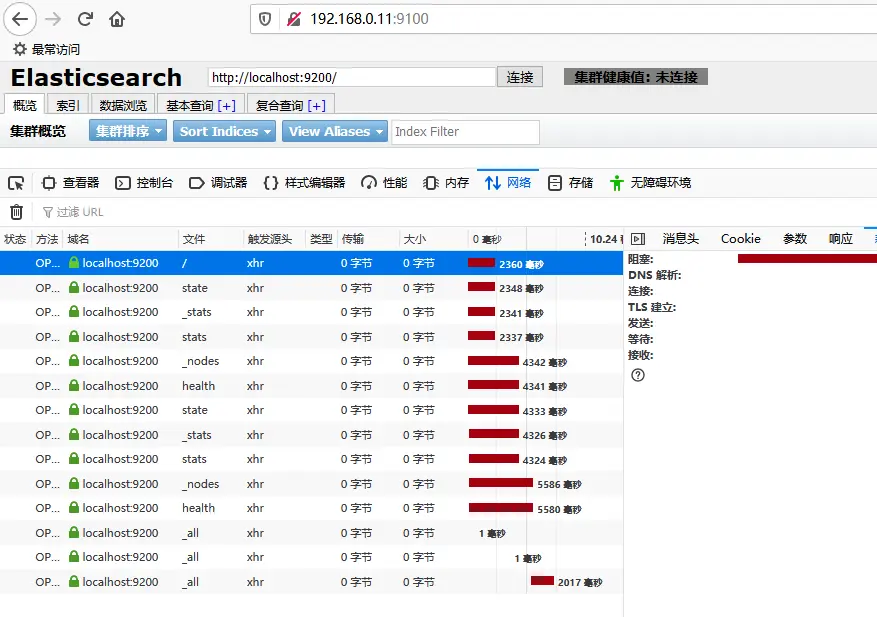Open the 性能 performance panel

384,183
